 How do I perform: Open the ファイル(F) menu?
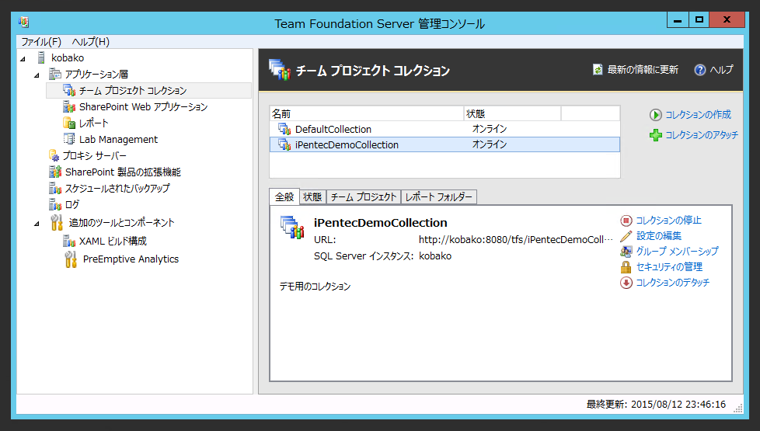[41, 42]
